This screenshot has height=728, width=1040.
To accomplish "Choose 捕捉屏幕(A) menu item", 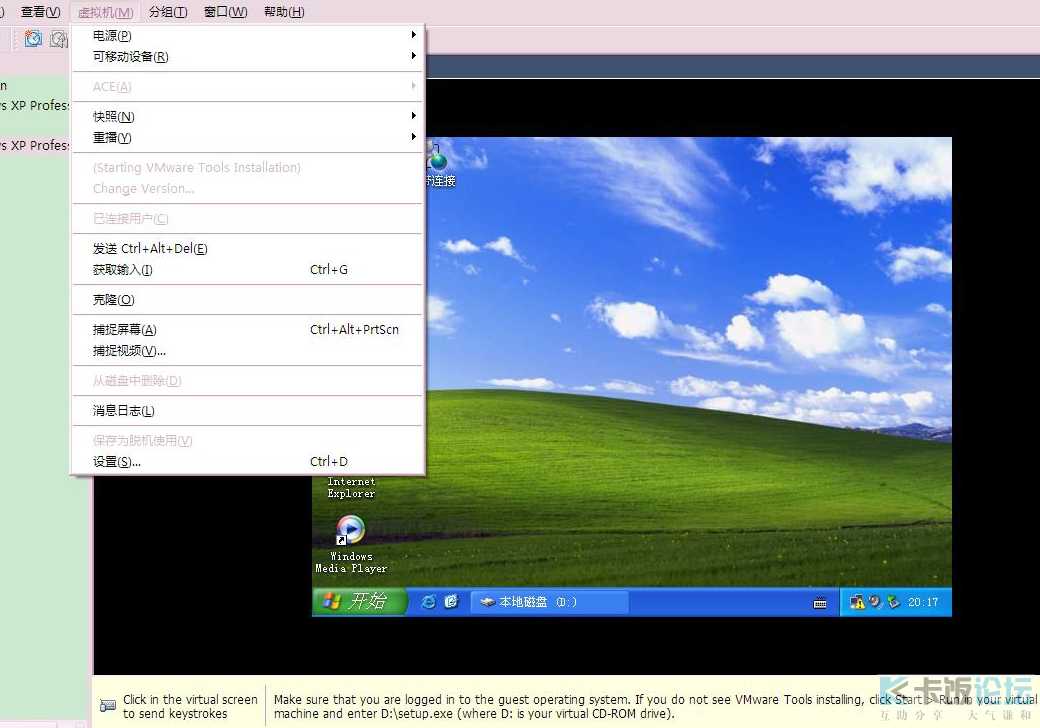I will 247,330.
